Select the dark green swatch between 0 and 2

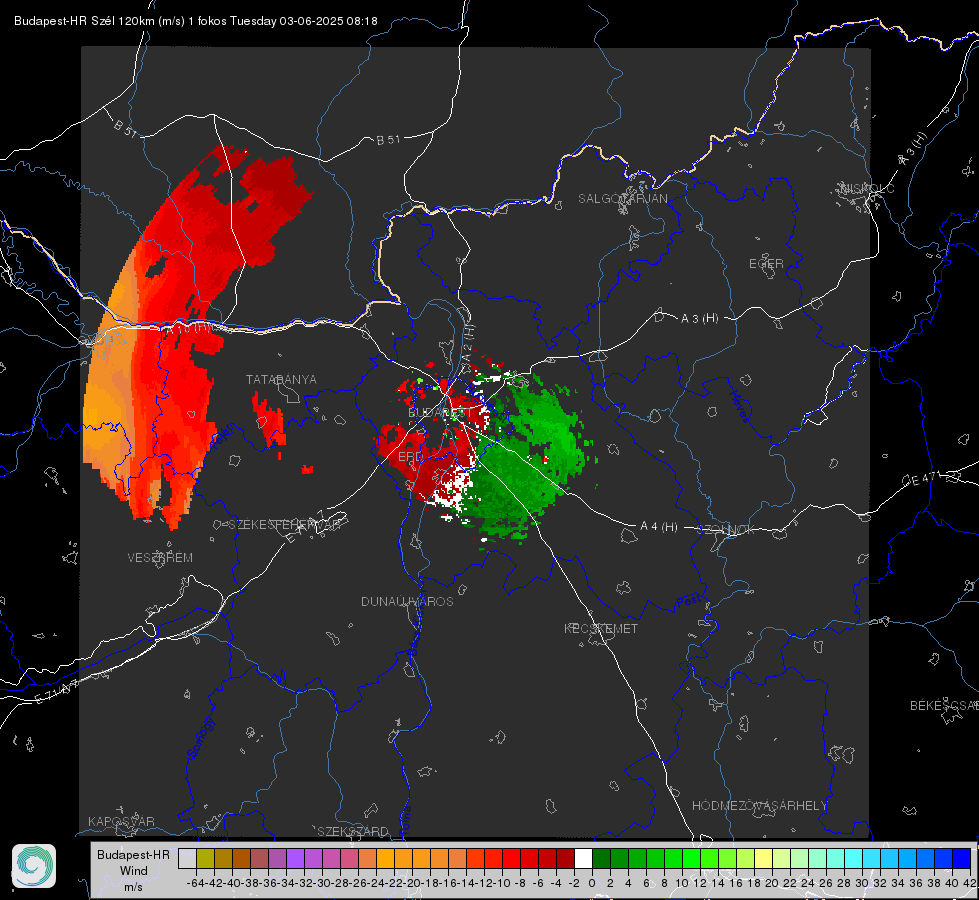click(601, 858)
